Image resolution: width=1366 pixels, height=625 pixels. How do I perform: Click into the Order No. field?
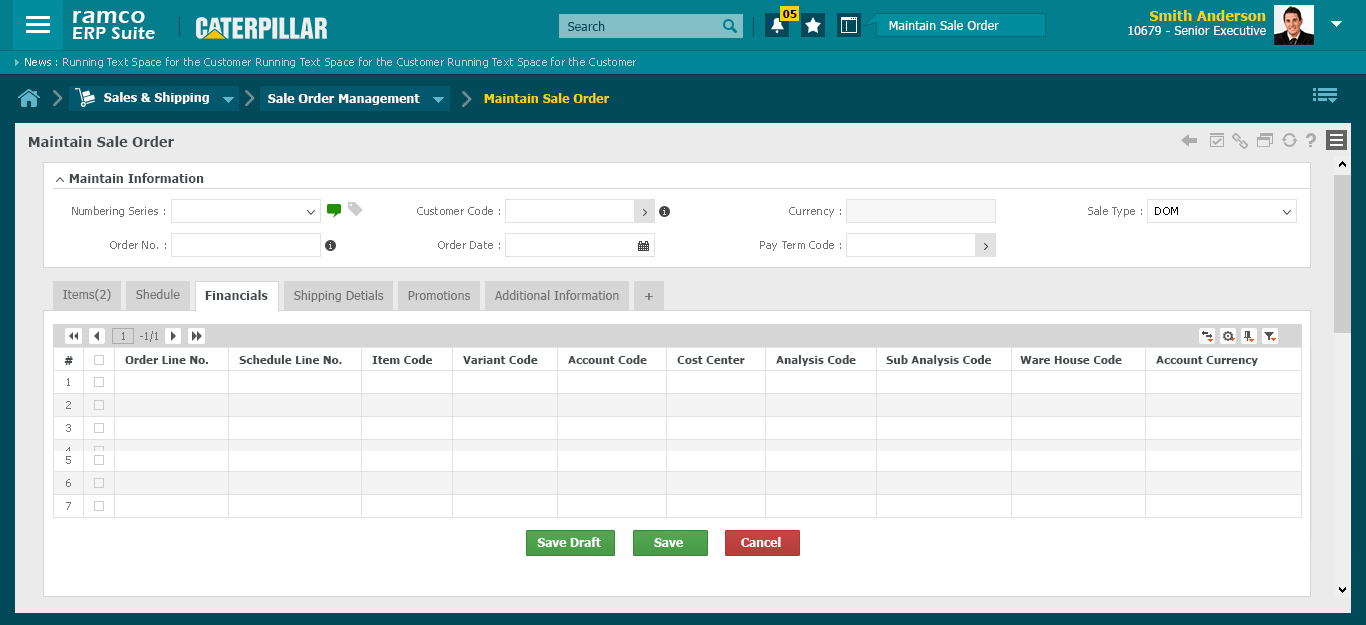coord(246,245)
